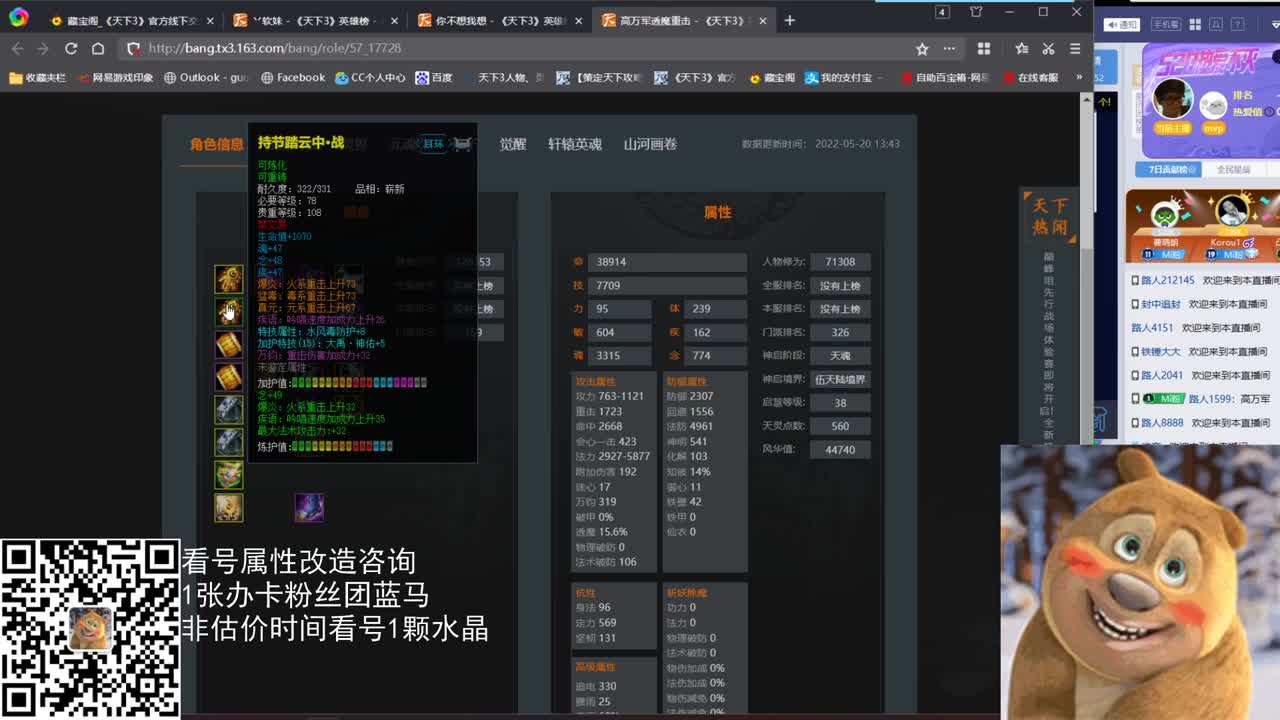Screen dimensions: 1280x720
Task: Toggle the bookmark star in address bar
Action: (x=922, y=47)
